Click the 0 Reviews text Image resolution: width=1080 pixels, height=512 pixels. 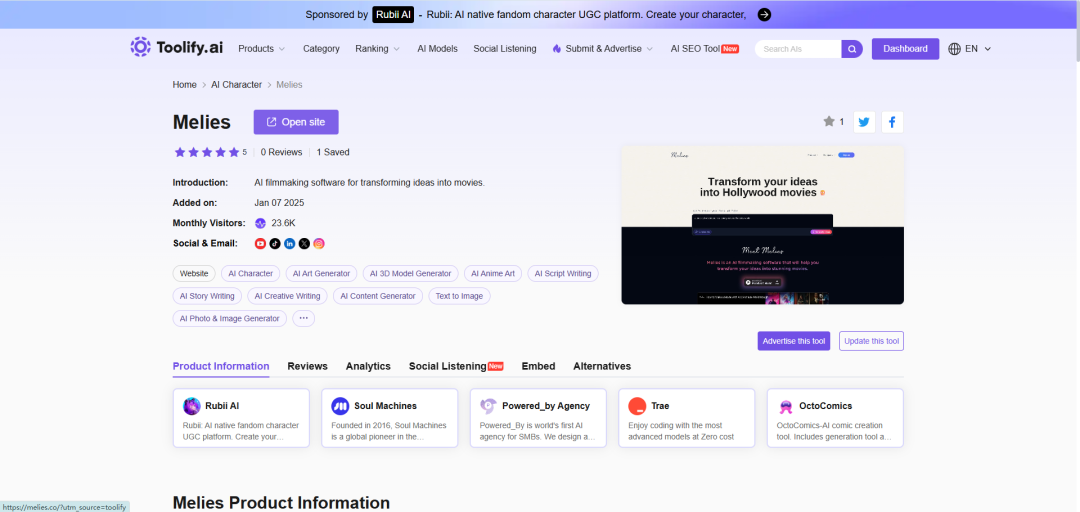281,152
